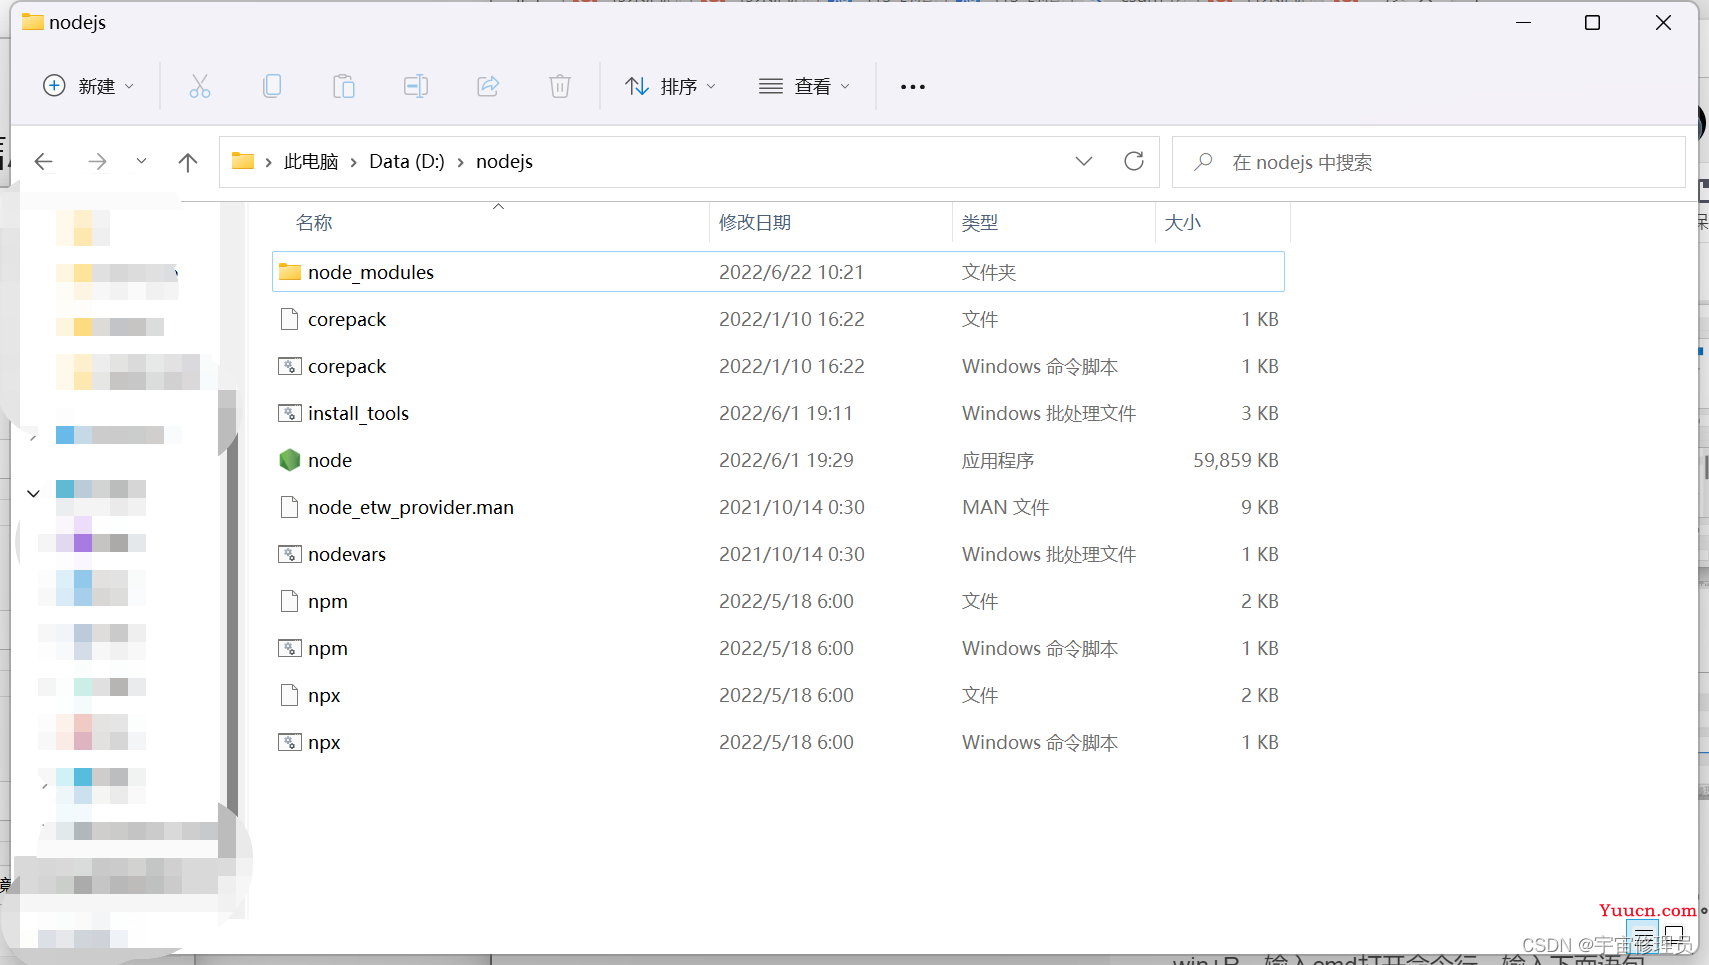
Task: Select the green node application icon
Action: [290, 460]
